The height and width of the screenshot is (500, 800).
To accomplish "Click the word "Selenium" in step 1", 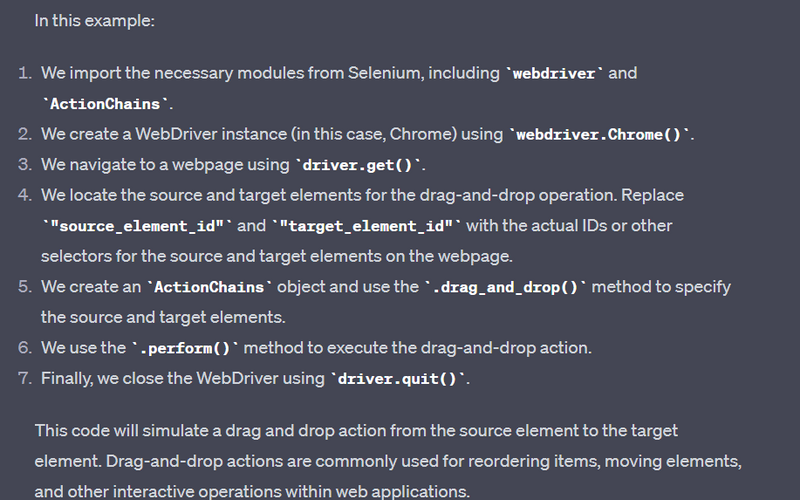I will click(385, 74).
